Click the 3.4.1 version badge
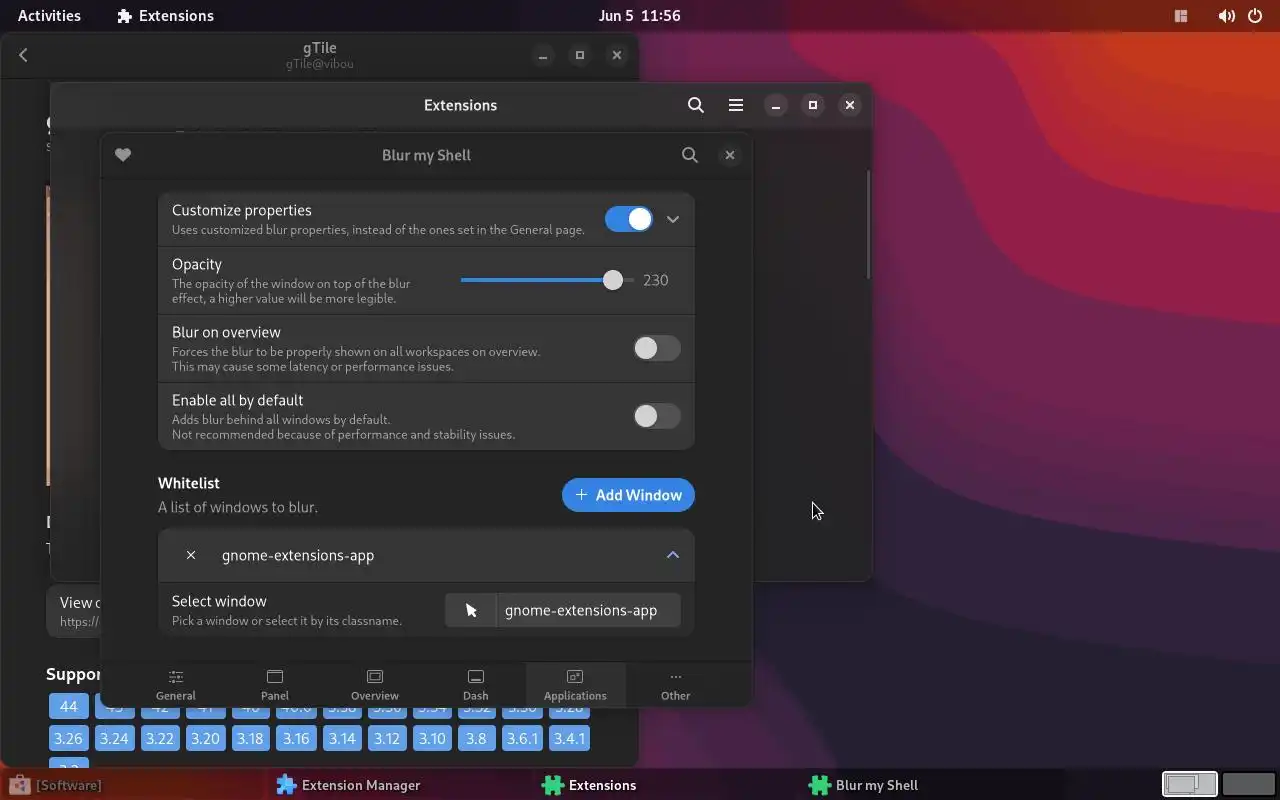Viewport: 1280px width, 800px height. [569, 739]
